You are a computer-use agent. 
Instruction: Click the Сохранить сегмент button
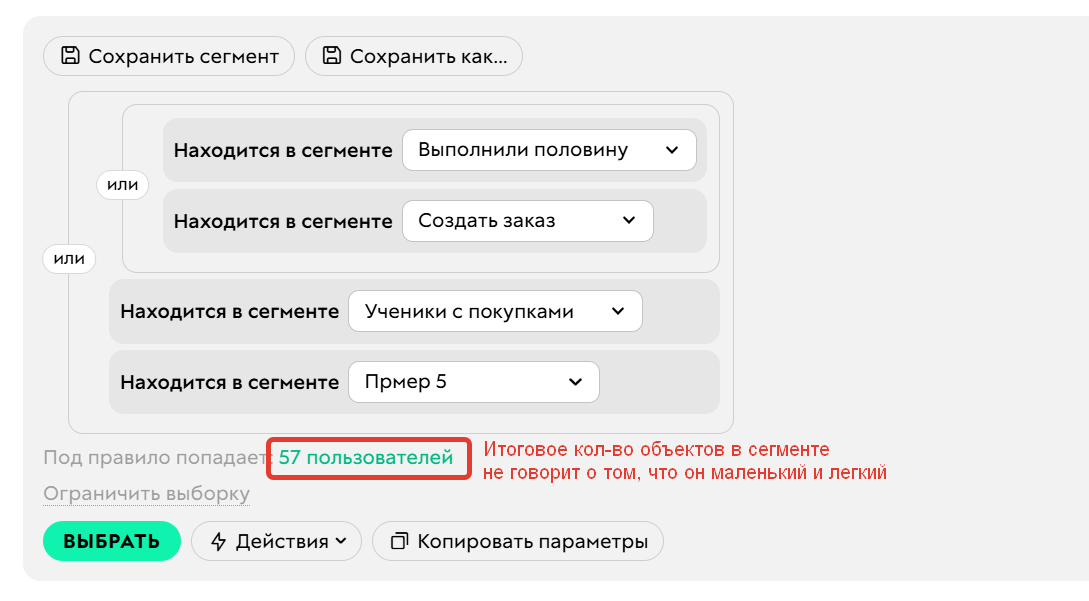[x=169, y=56]
